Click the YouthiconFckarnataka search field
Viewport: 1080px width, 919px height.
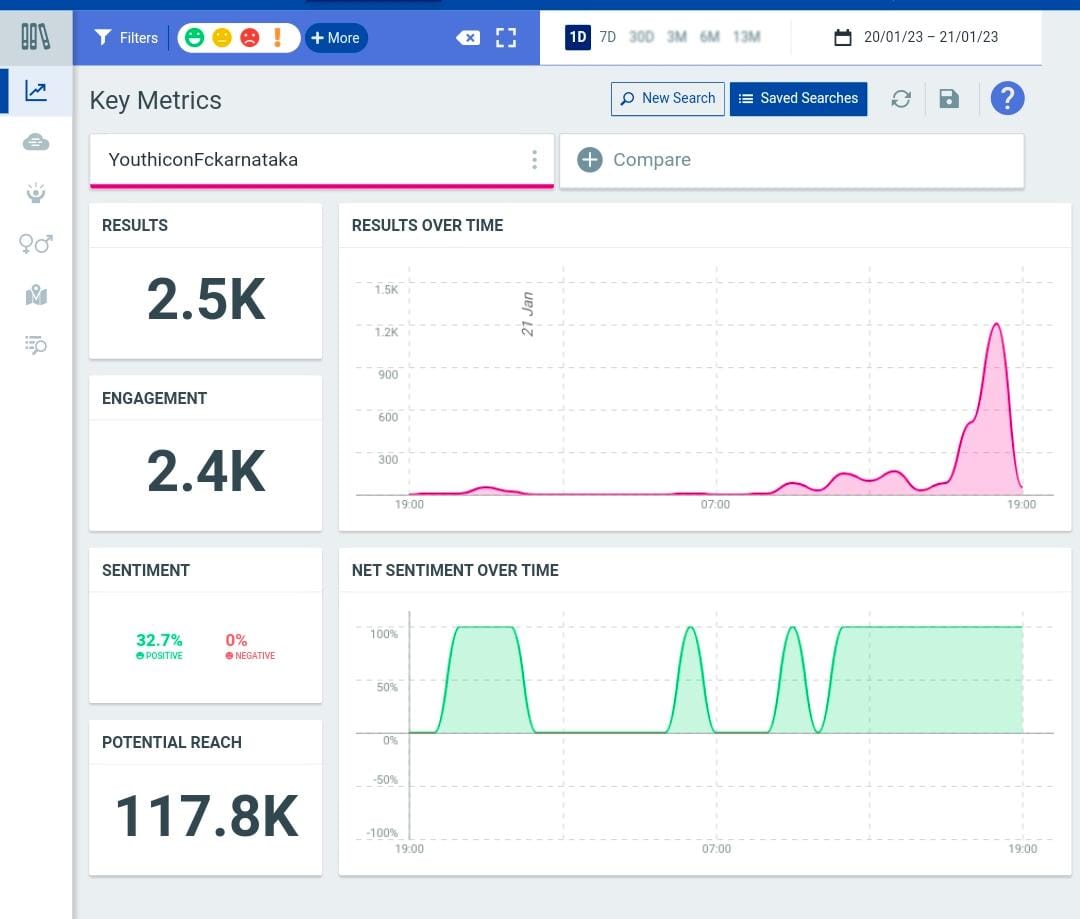(322, 161)
